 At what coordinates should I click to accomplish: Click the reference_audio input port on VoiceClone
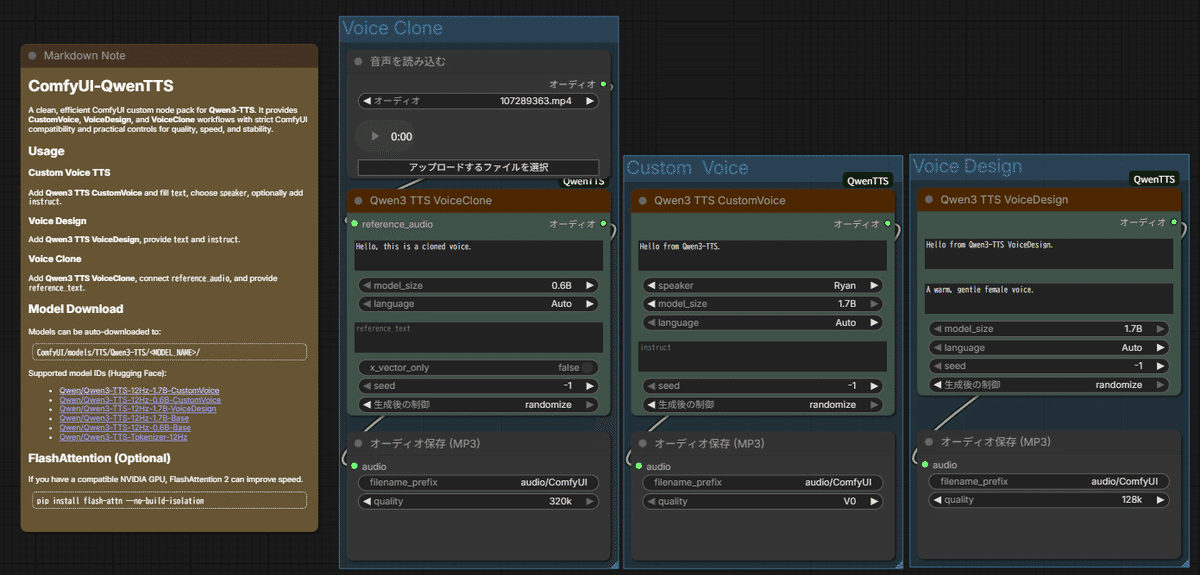click(354, 223)
